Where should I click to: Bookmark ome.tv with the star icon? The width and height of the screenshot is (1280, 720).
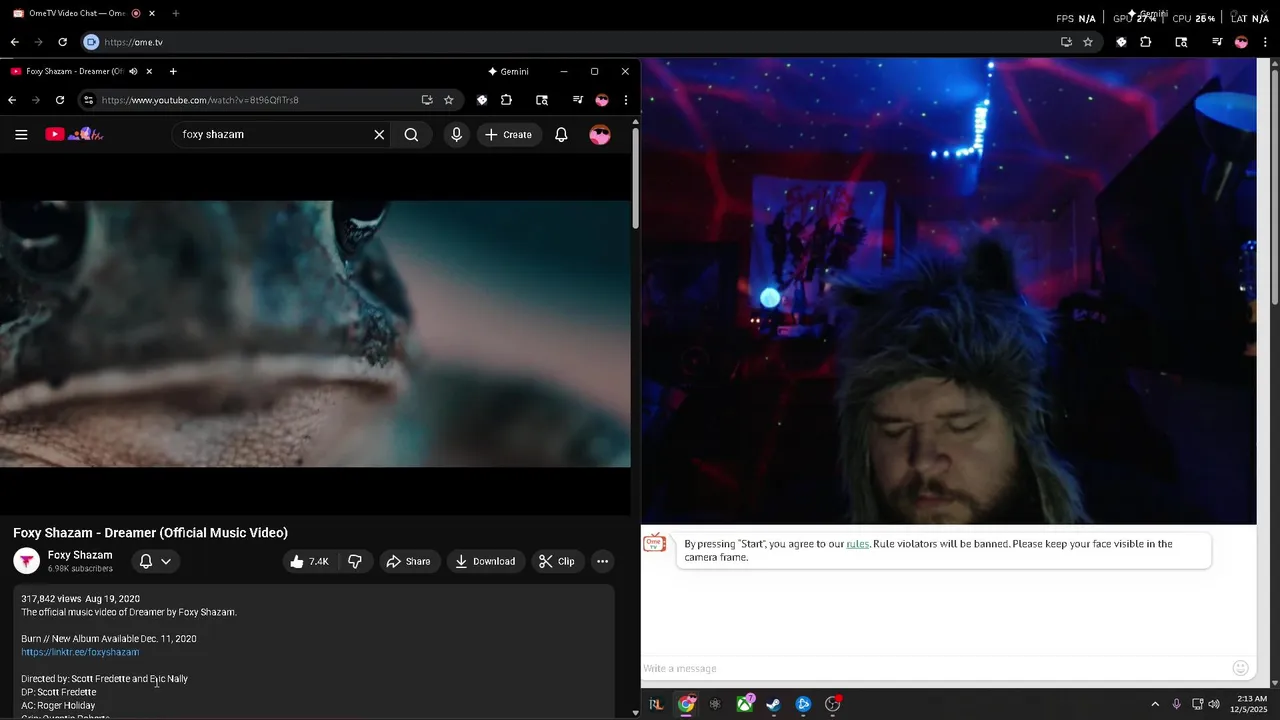1088,42
